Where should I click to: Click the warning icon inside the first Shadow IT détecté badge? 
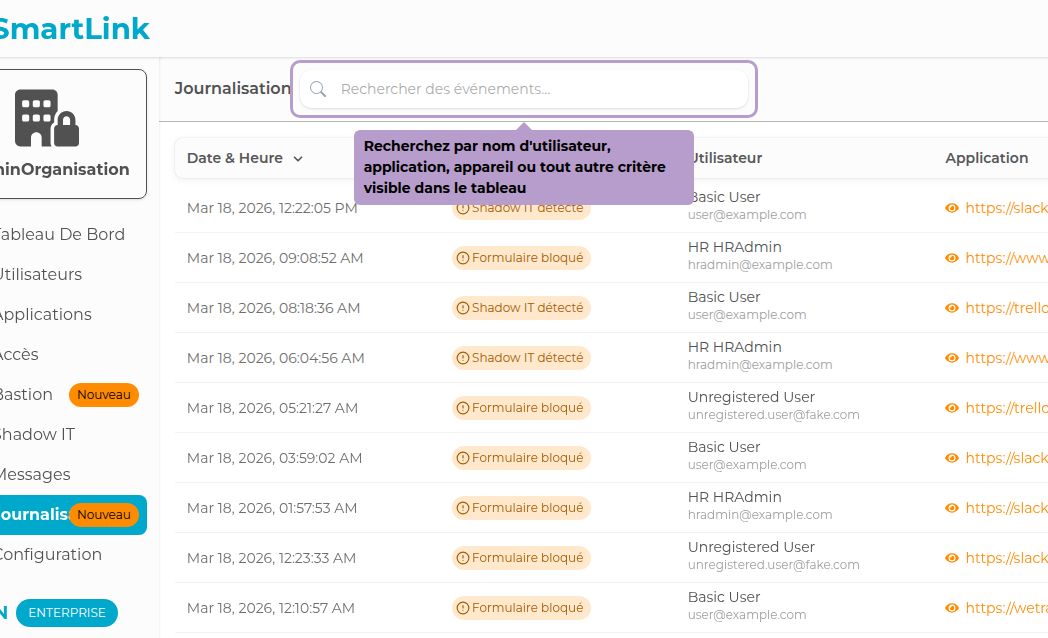[461, 207]
